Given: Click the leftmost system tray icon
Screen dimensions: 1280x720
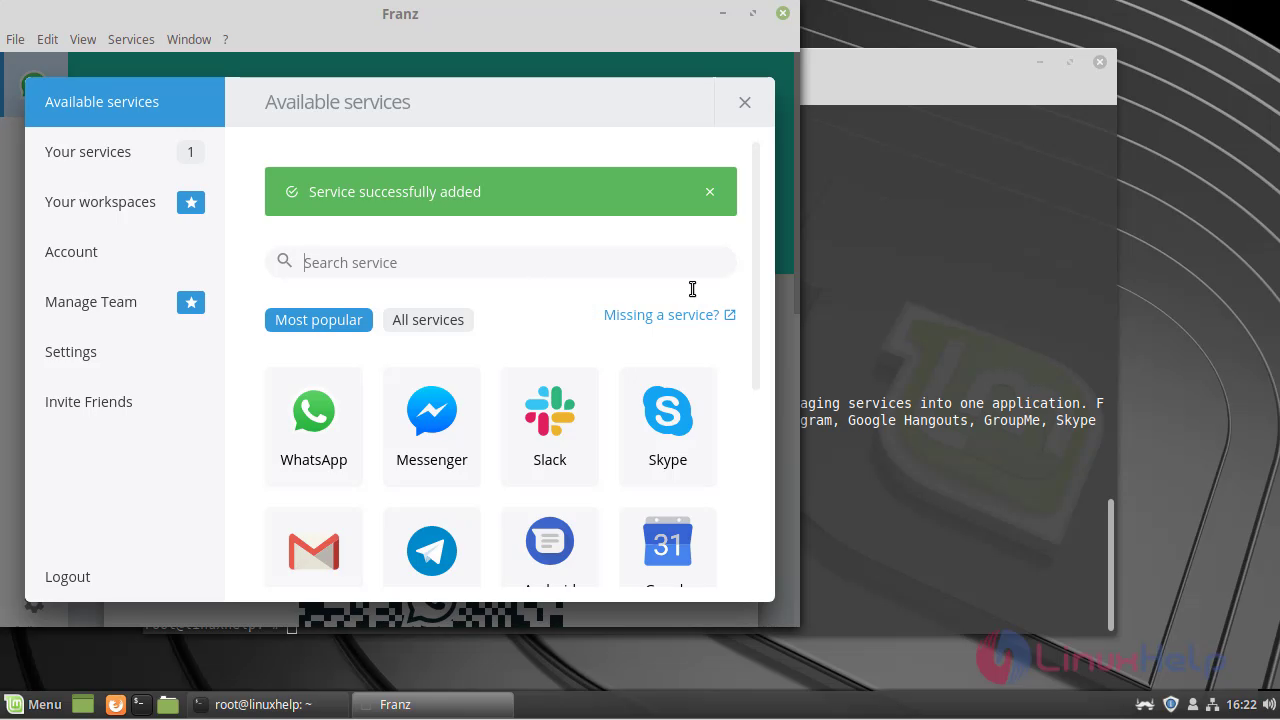Looking at the screenshot, I should point(1147,704).
